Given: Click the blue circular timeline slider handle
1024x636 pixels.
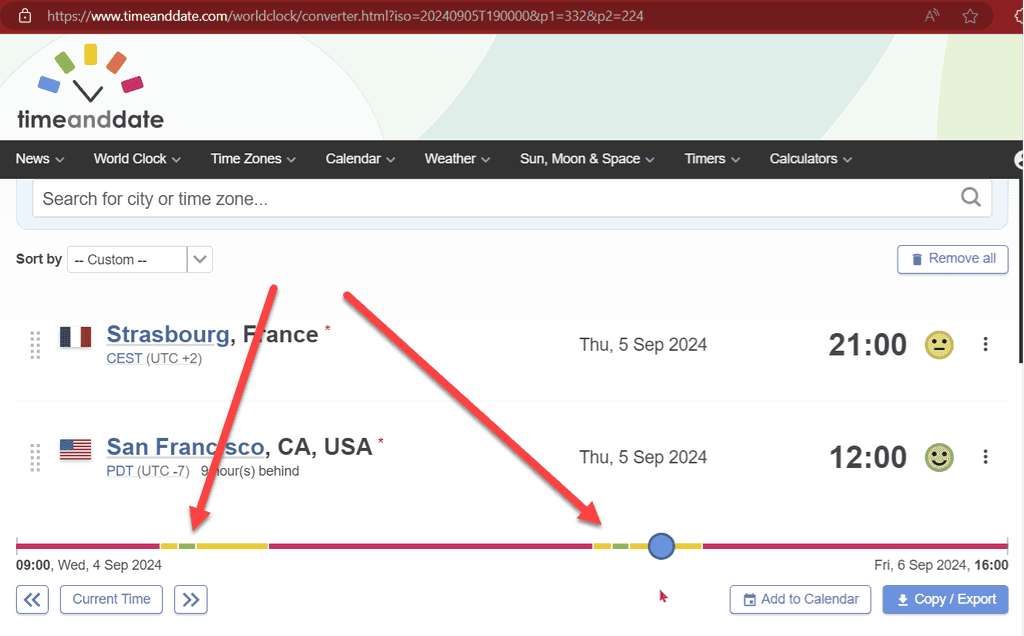Looking at the screenshot, I should 661,546.
